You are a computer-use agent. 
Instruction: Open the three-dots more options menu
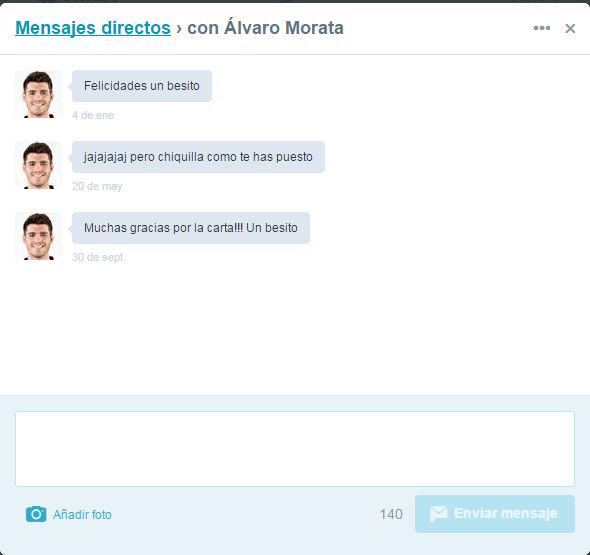point(541,28)
